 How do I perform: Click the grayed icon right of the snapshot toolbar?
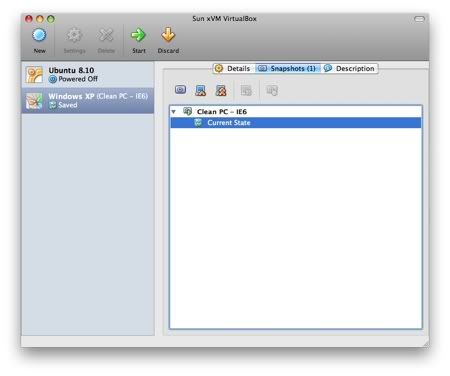point(272,90)
